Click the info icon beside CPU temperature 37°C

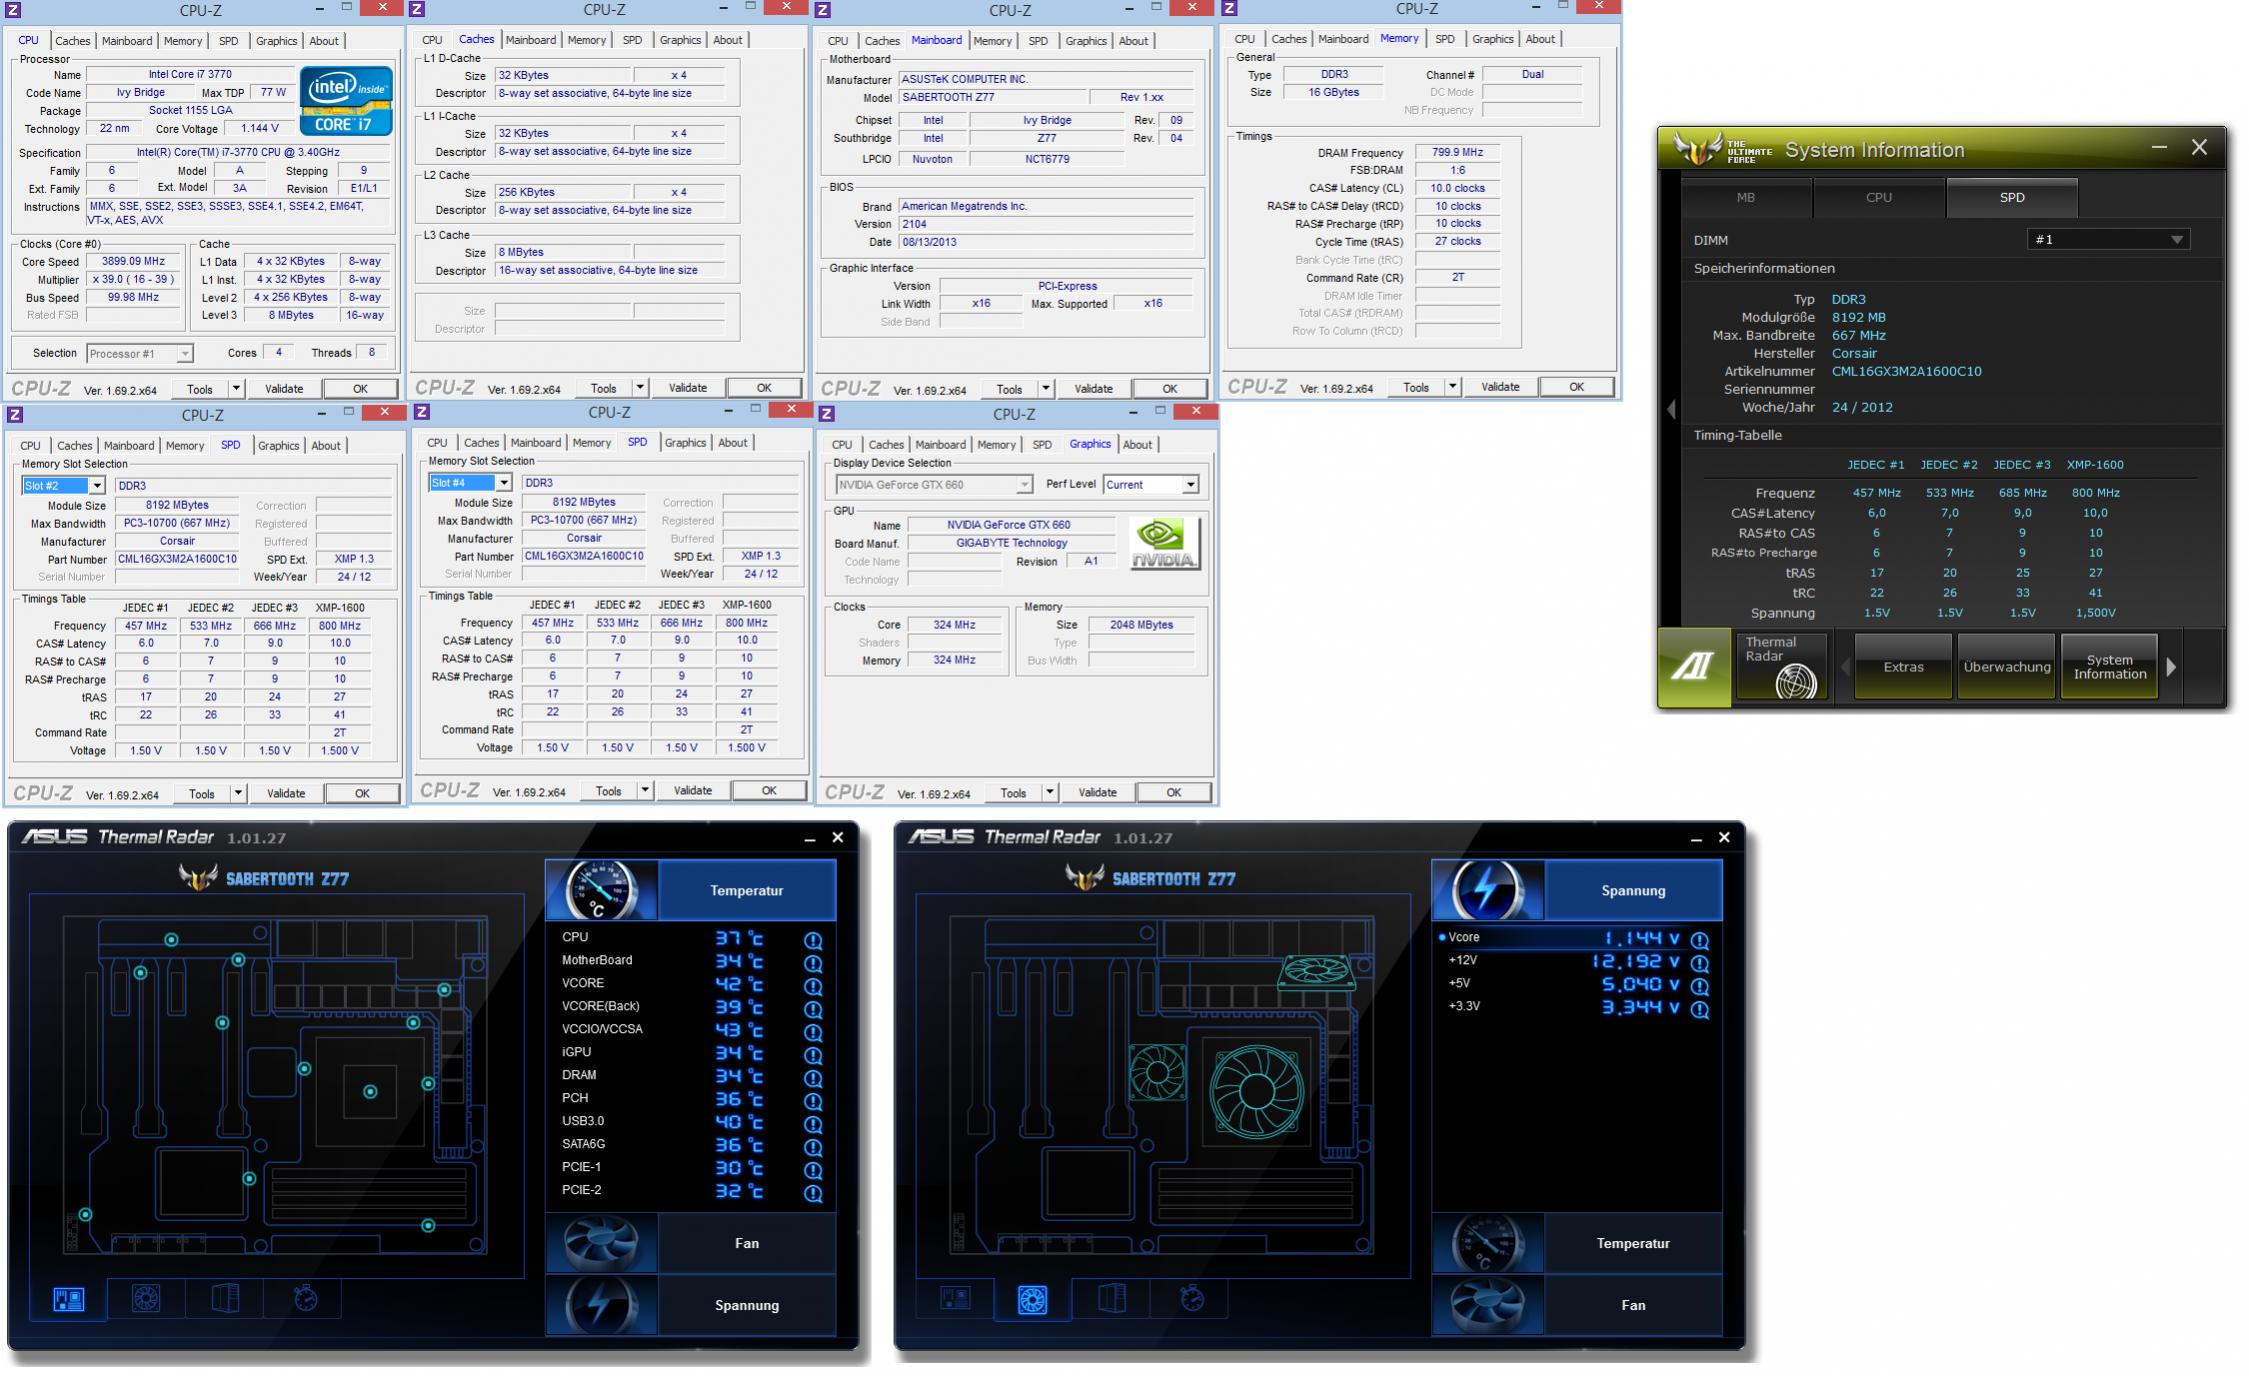813,940
